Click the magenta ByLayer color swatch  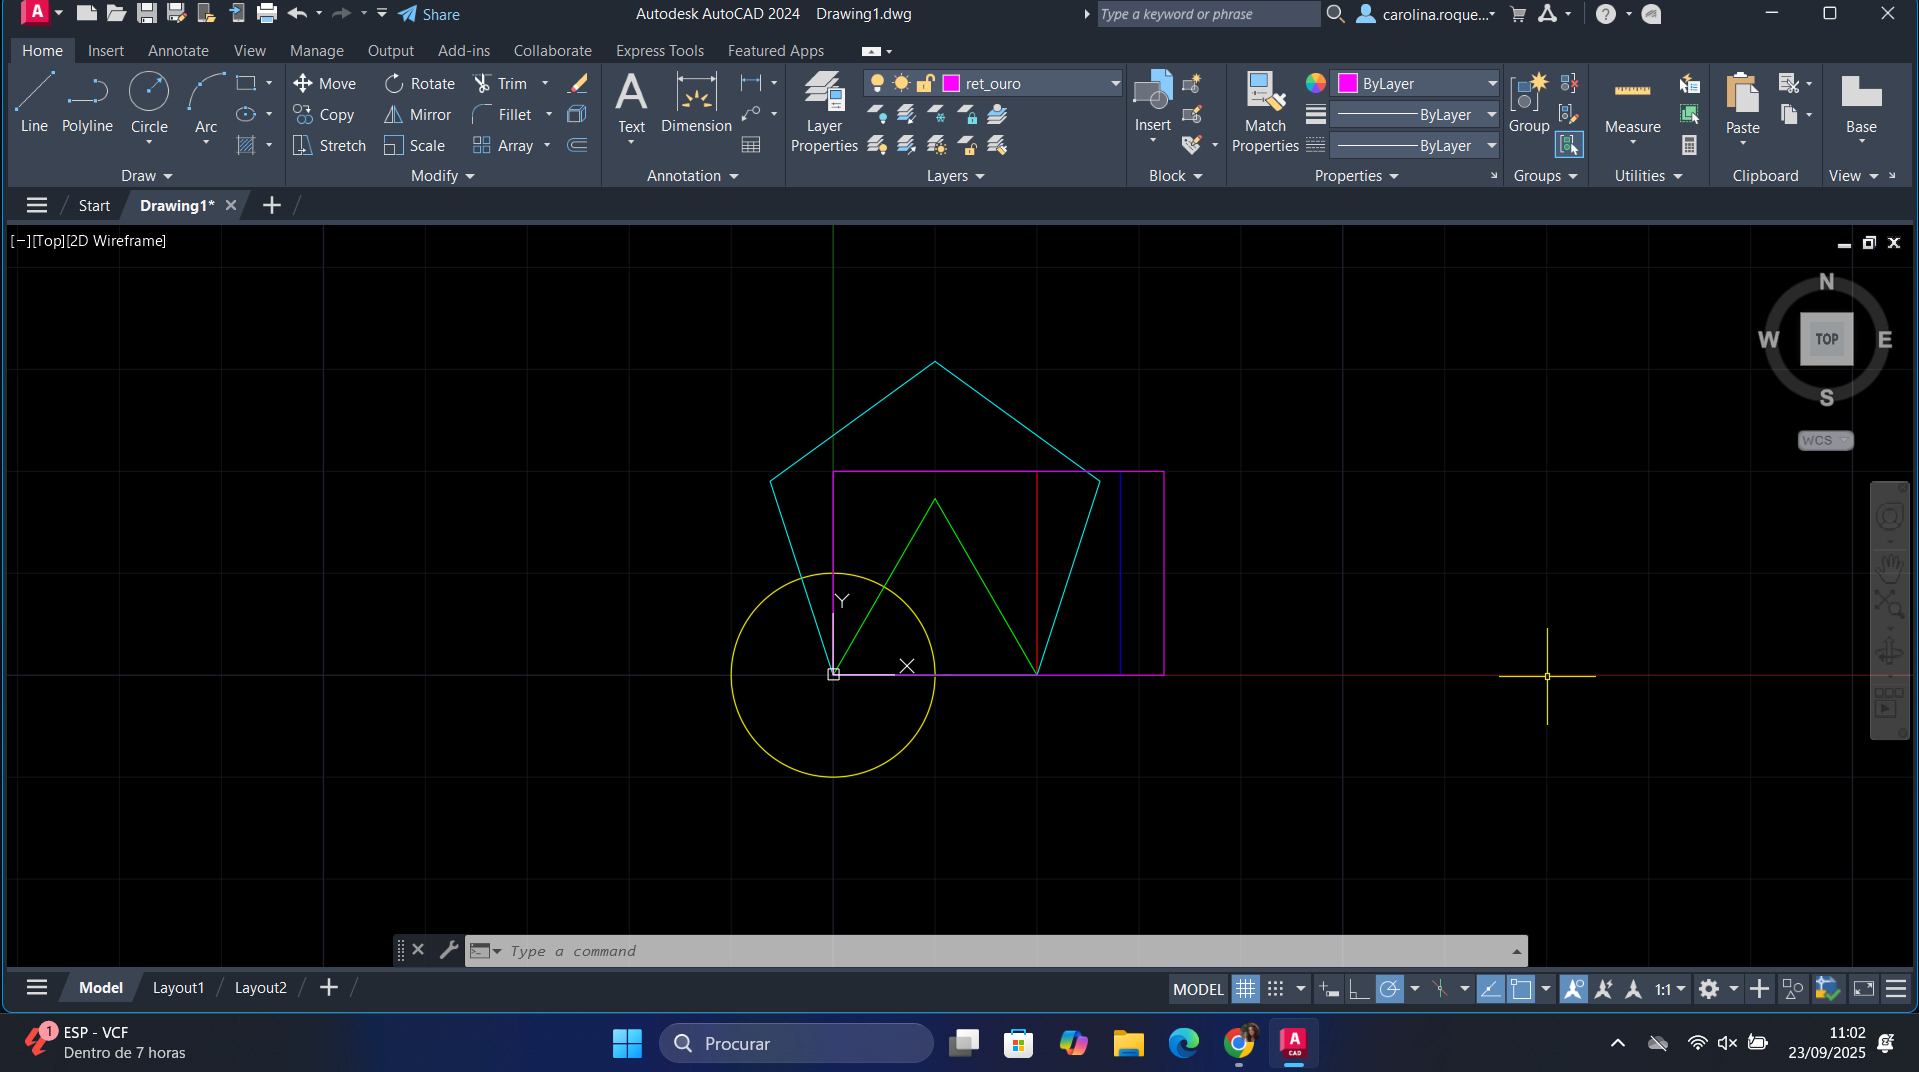click(1348, 83)
